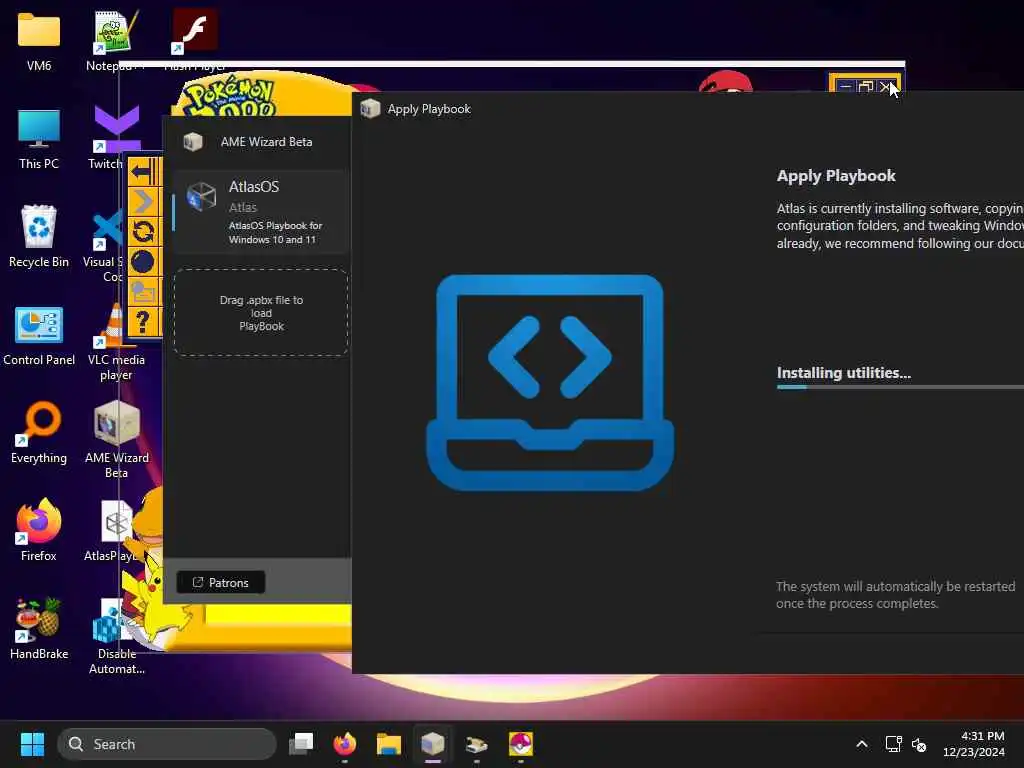Click the dark blue ball toolbar button

[x=142, y=262]
